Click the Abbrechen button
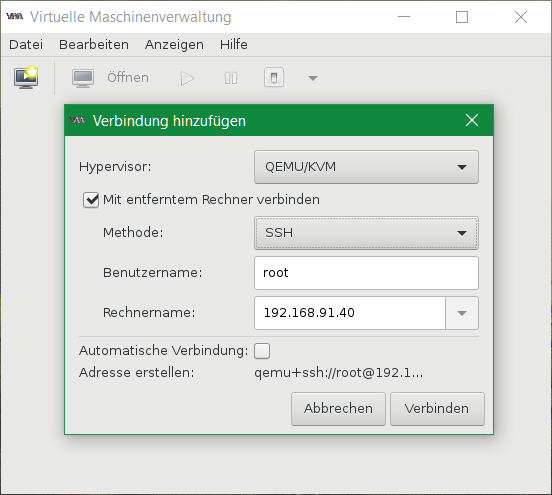This screenshot has width=552, height=495. (338, 409)
